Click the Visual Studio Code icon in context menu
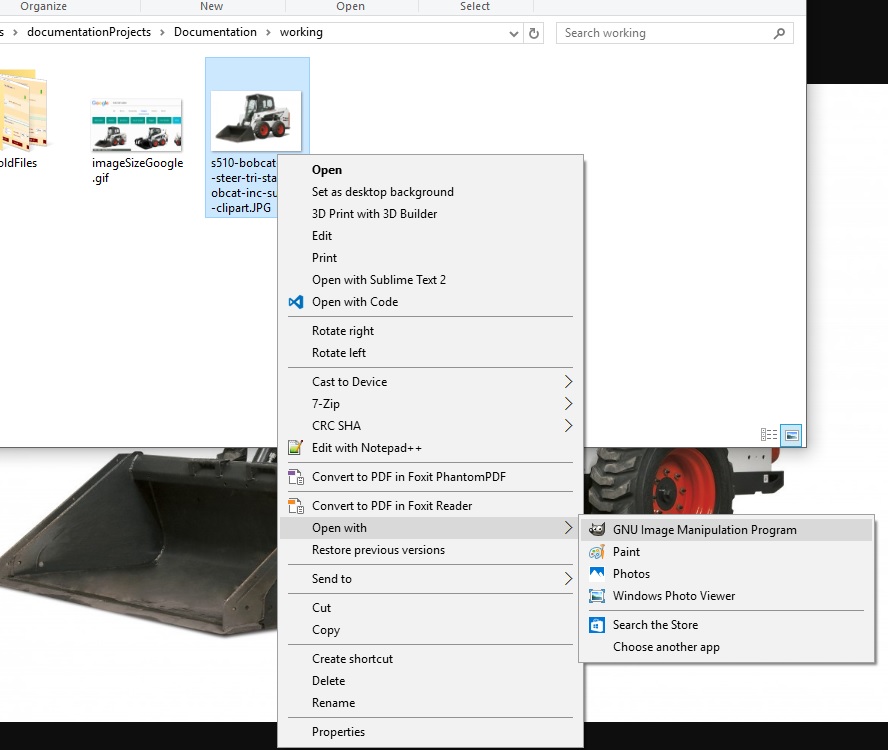 pos(296,302)
